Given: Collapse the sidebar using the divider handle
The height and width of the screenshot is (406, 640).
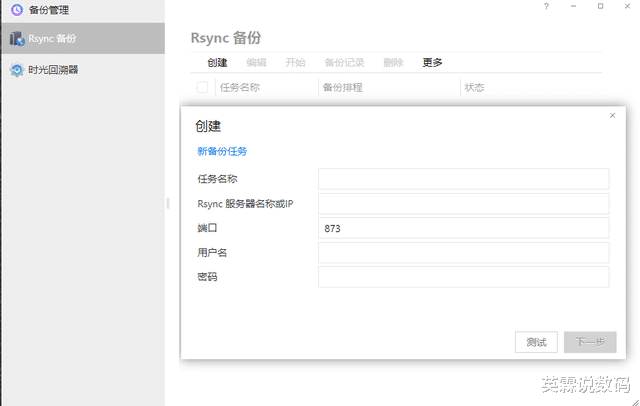Looking at the screenshot, I should click(x=167, y=203).
